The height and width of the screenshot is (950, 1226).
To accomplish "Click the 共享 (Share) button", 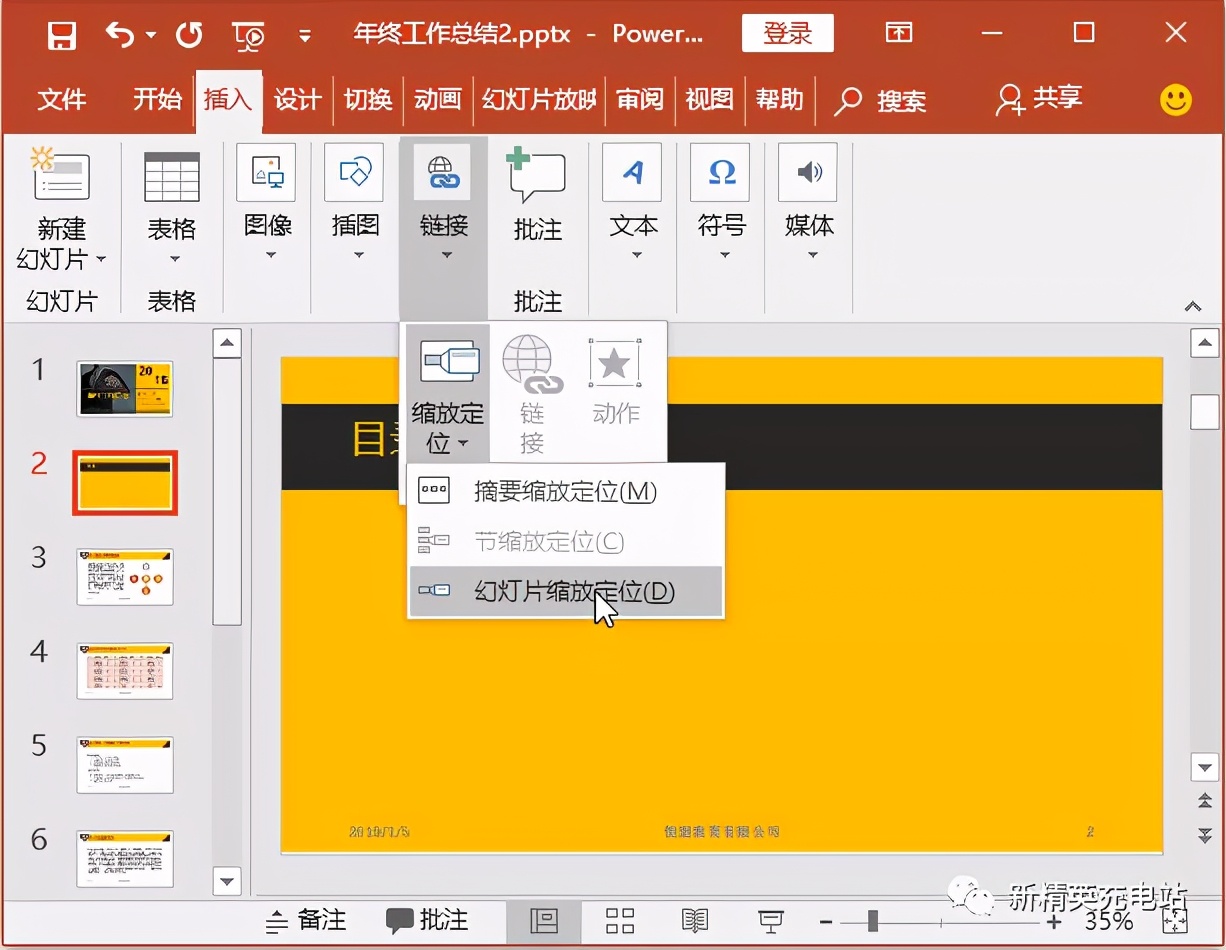I will [1038, 100].
